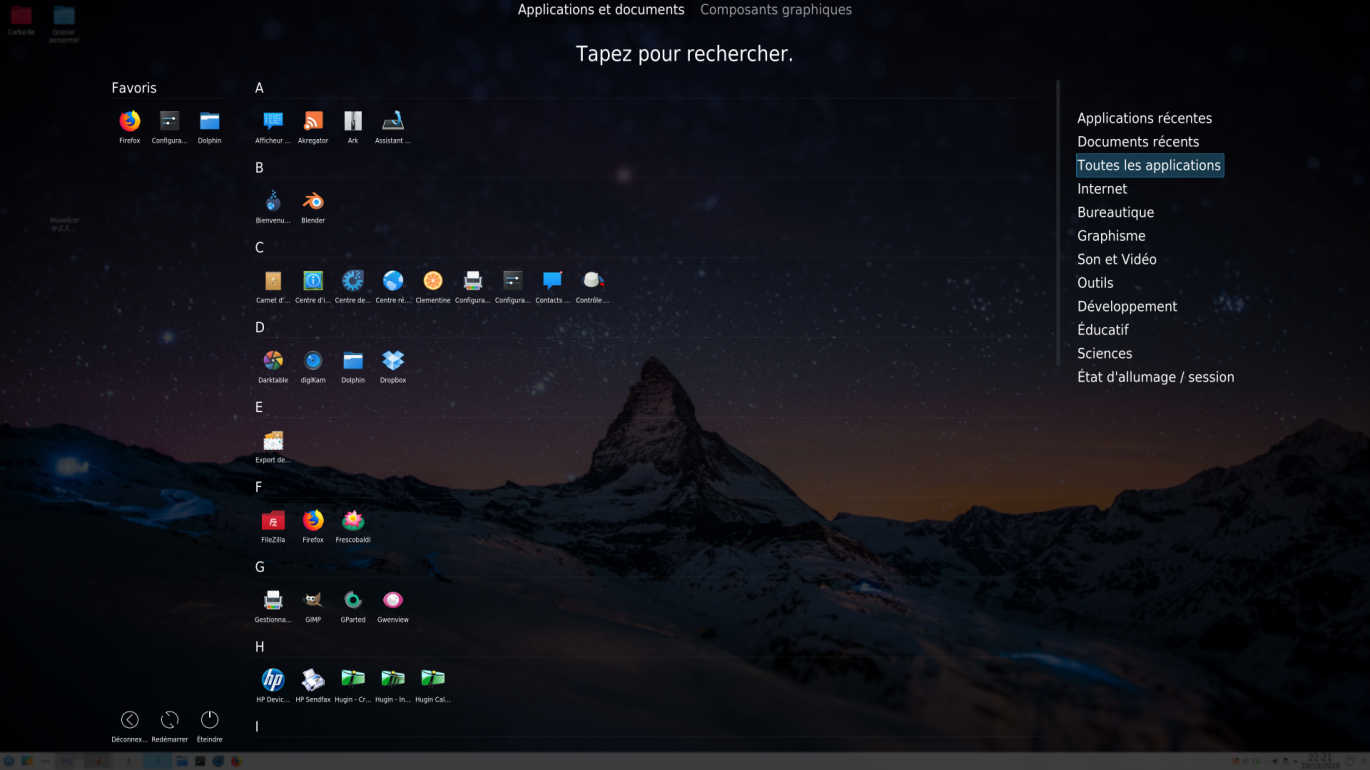This screenshot has width=1370, height=770.
Task: Open the Hugin - In... icon
Action: [393, 681]
